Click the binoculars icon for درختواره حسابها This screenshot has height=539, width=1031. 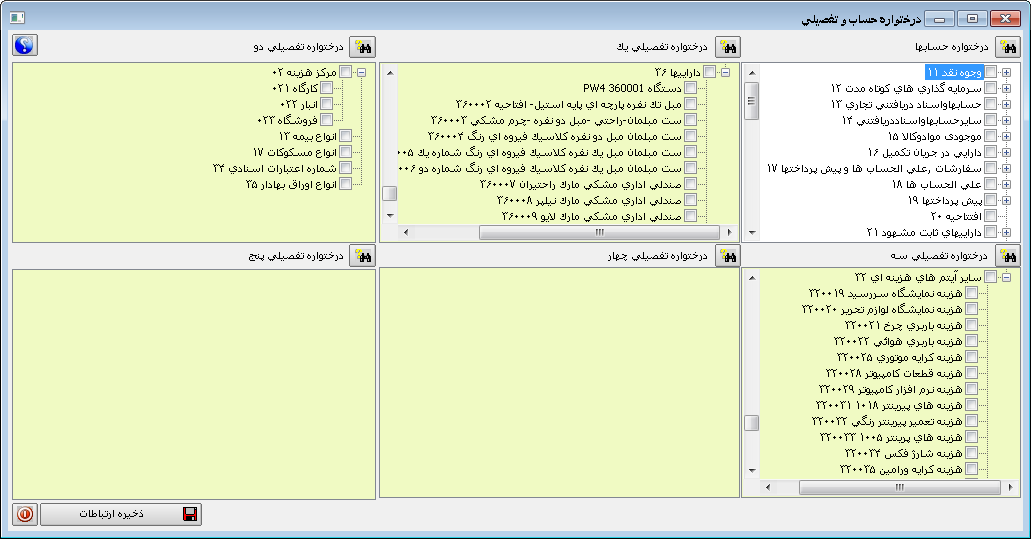pyautogui.click(x=1006, y=47)
